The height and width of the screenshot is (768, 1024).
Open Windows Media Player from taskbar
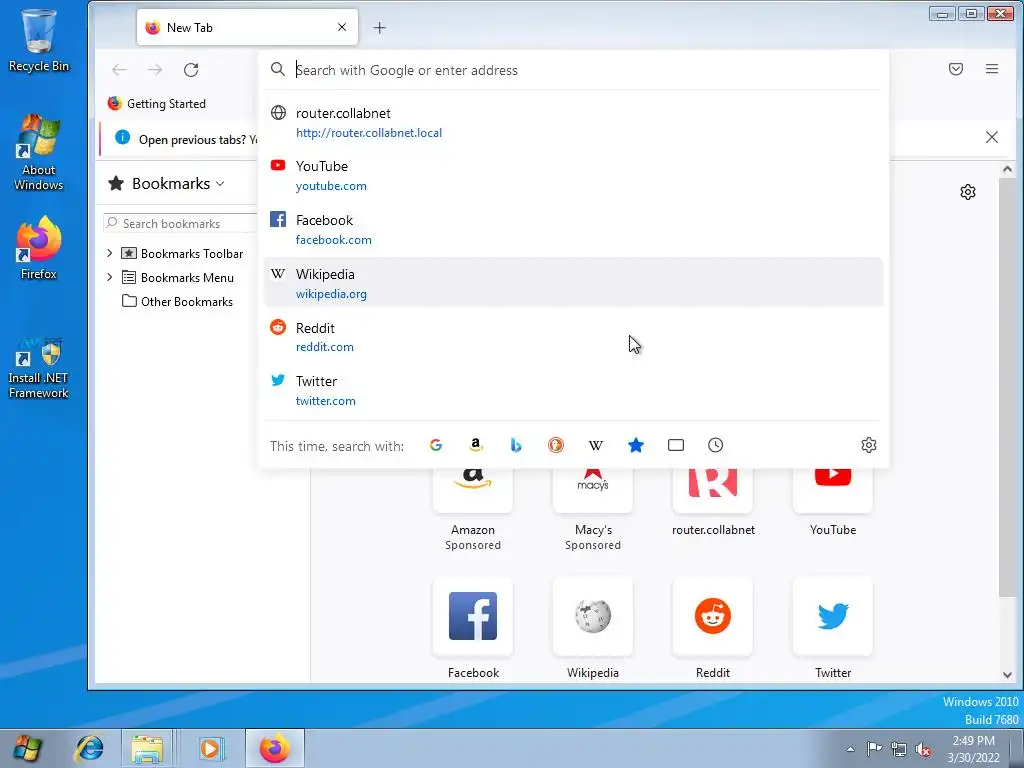click(x=210, y=748)
